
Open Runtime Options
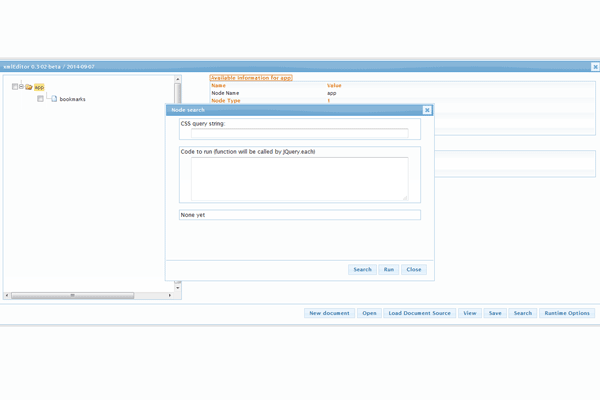coord(567,313)
